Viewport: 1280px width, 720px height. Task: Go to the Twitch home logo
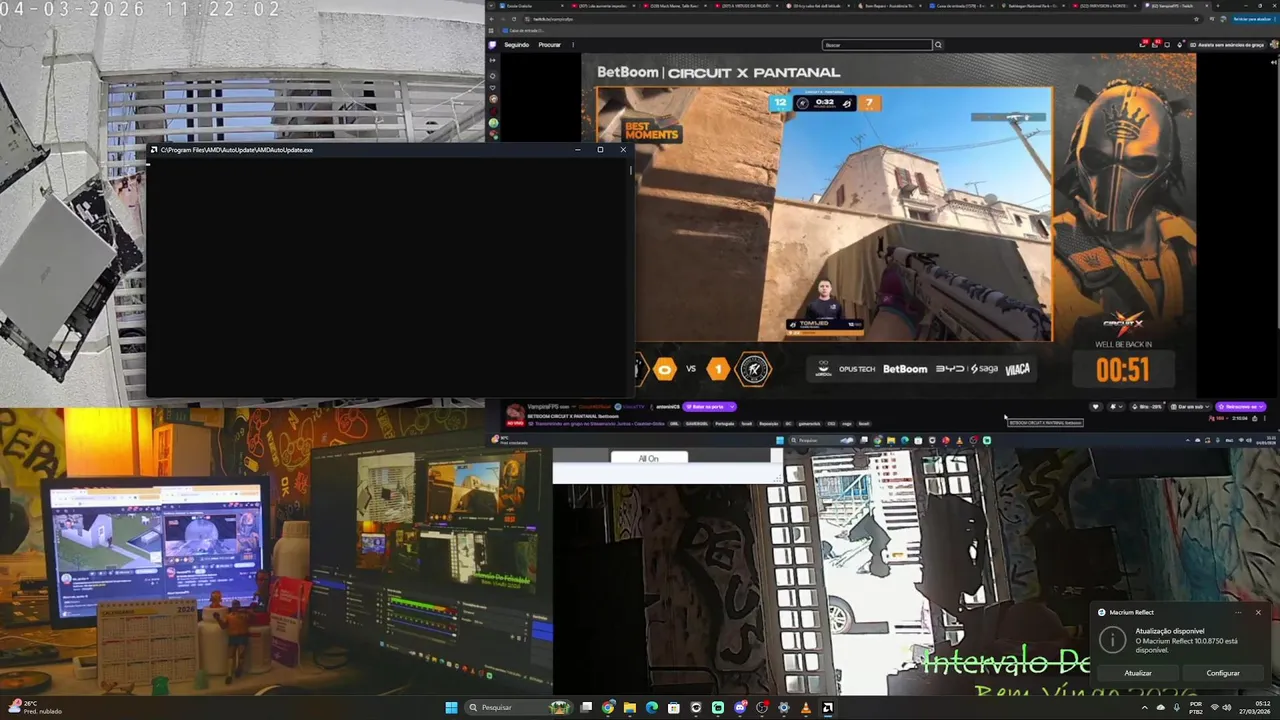492,45
